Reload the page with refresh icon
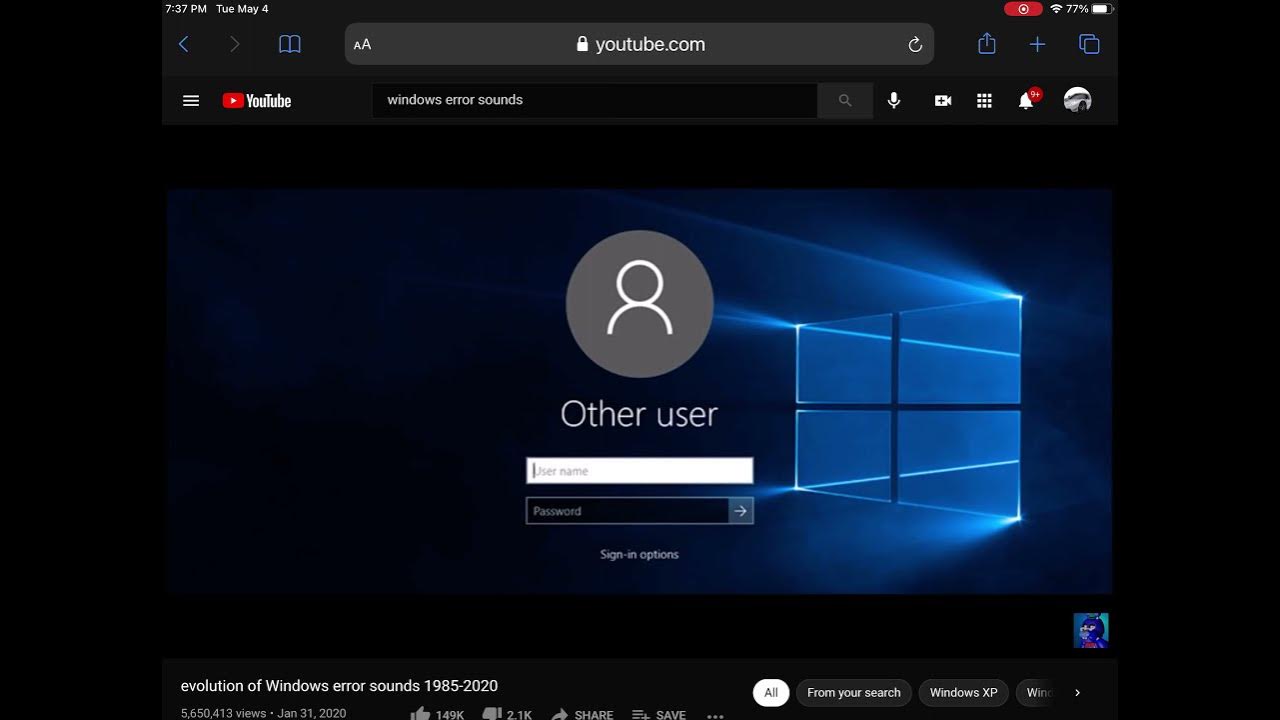The image size is (1280, 720). click(914, 44)
